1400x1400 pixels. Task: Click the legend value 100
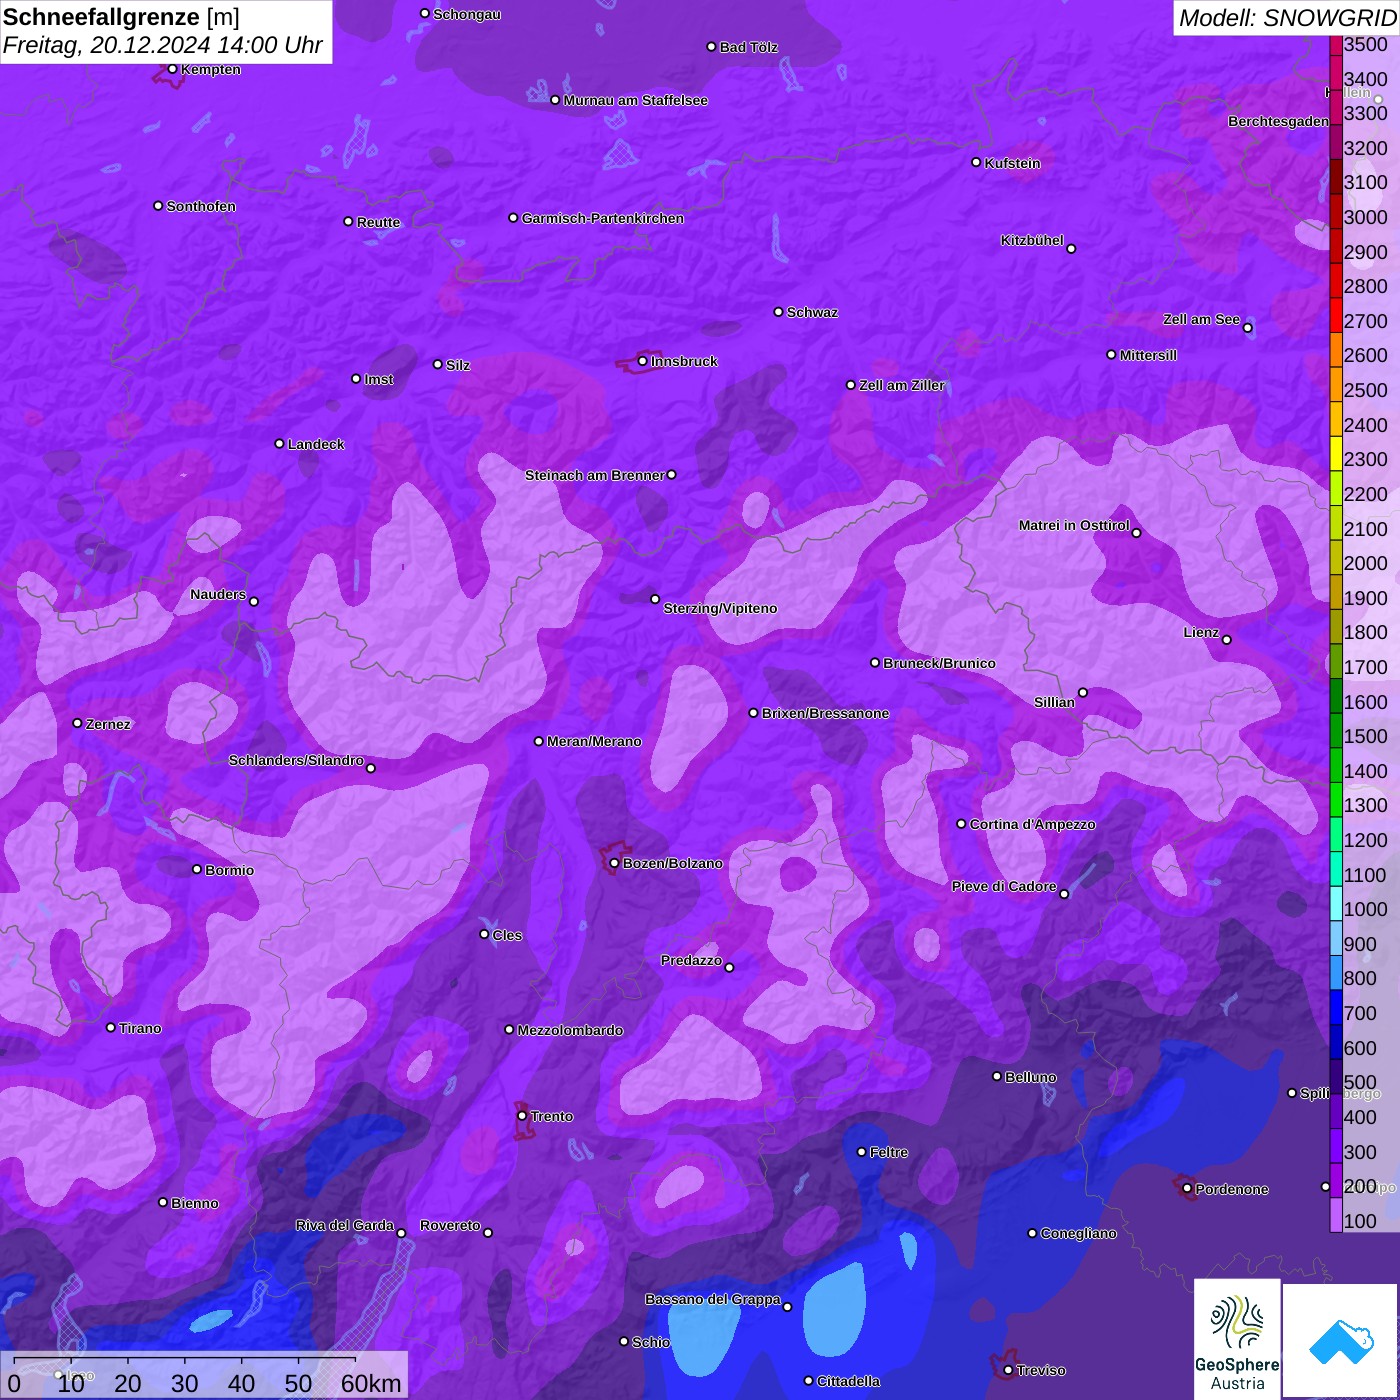(x=1360, y=1221)
